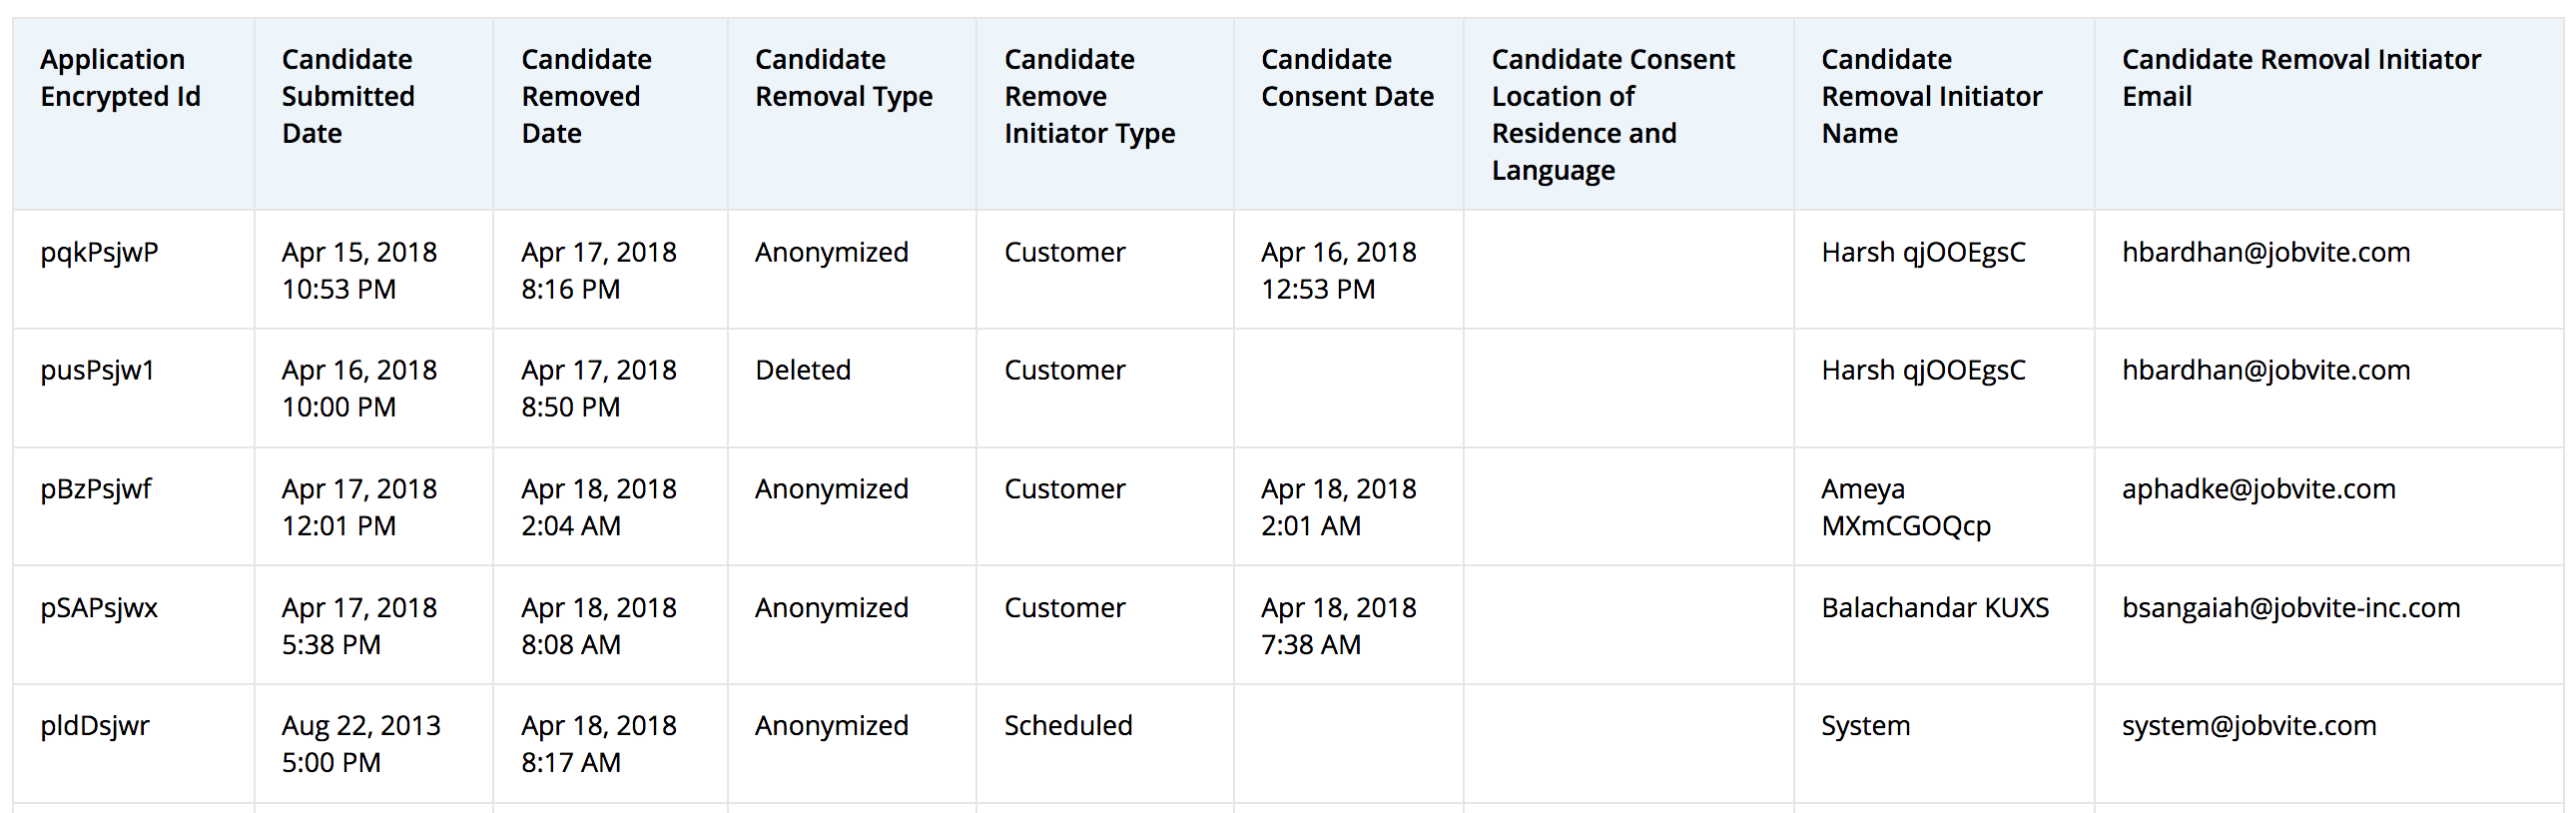2576x813 pixels.
Task: Click application ID pSAPsjwx
Action: click(99, 607)
